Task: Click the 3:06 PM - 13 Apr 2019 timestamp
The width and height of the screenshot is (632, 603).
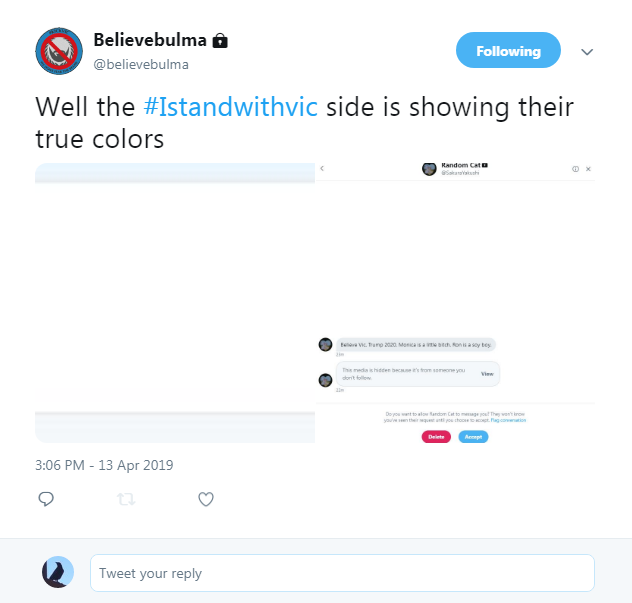Action: coord(104,465)
